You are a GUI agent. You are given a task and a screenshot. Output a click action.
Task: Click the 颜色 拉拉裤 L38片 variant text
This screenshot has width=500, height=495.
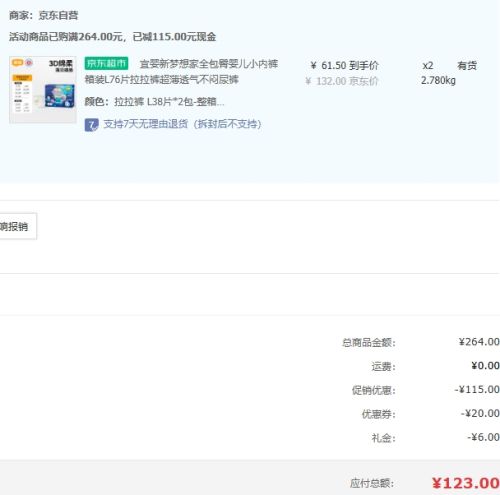(x=154, y=102)
